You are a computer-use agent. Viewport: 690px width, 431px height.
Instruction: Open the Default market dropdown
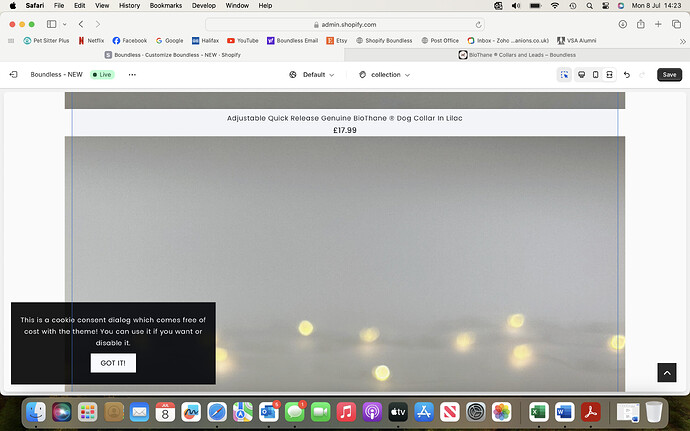point(312,75)
